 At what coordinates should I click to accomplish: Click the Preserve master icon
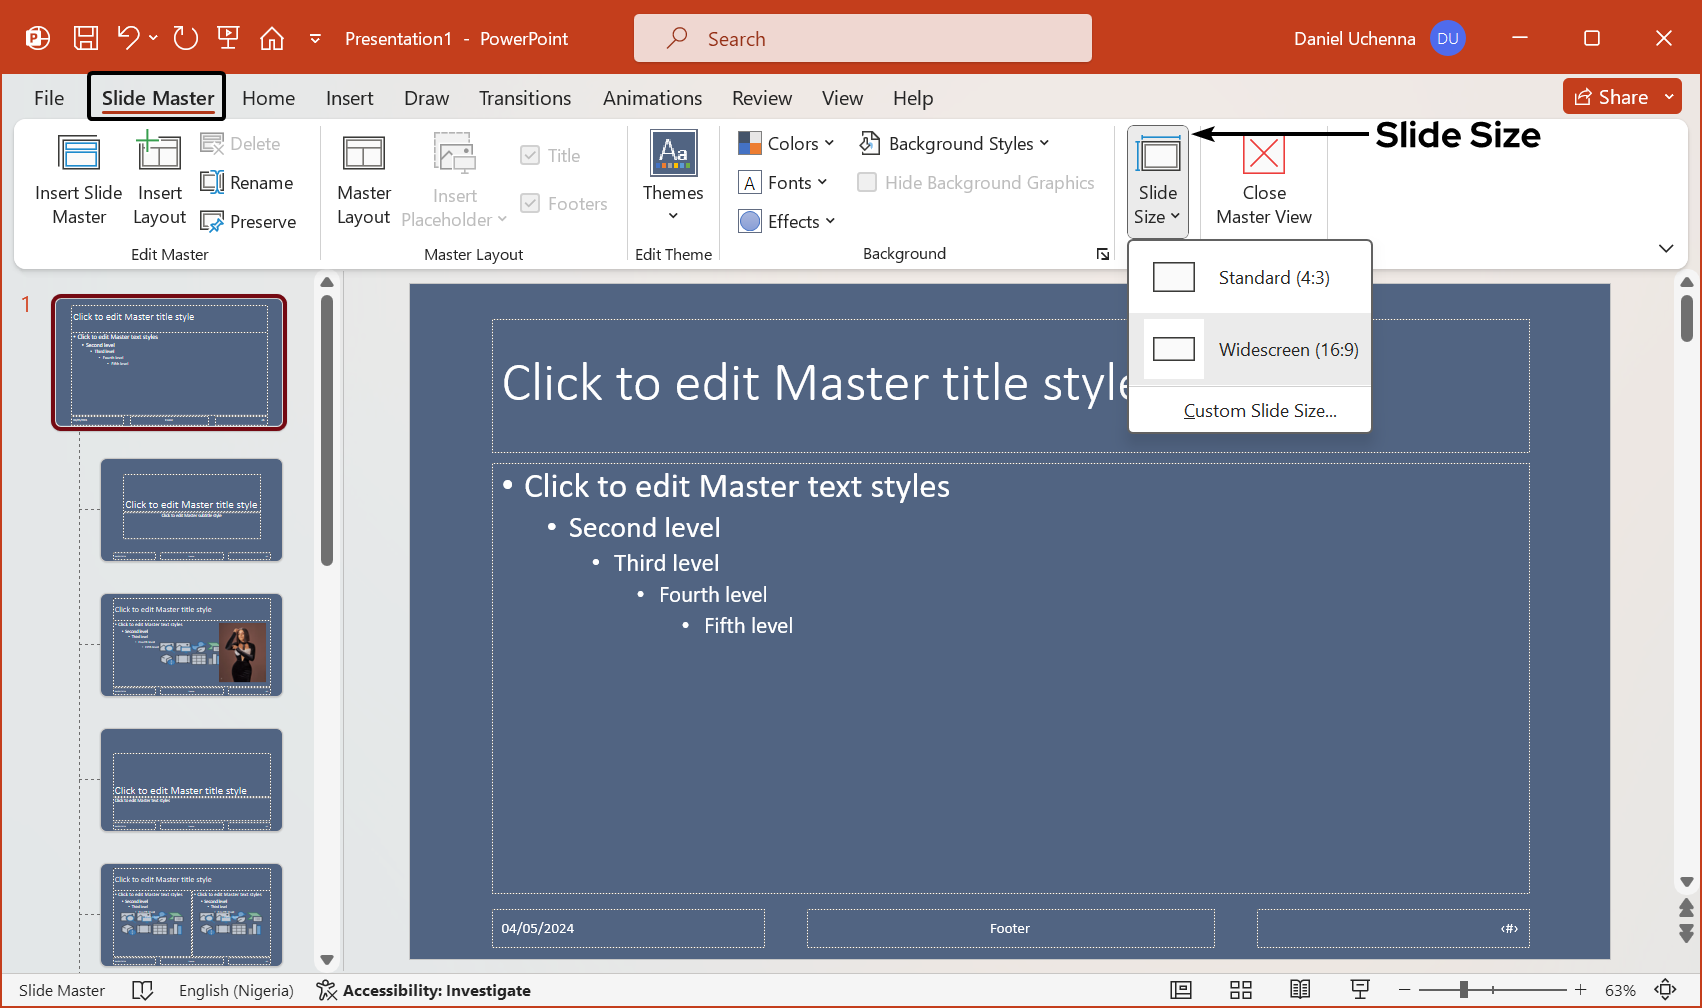point(212,222)
